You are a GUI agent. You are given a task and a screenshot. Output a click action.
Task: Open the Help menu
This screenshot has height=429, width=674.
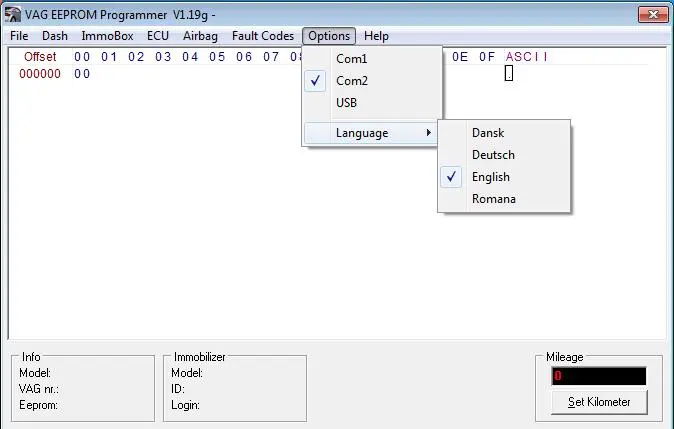376,36
